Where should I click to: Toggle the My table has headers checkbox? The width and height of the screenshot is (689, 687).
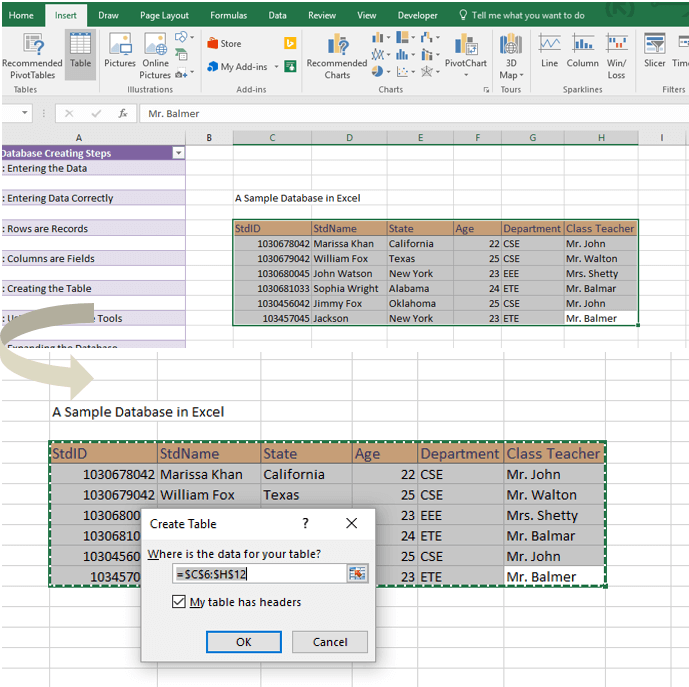(179, 602)
